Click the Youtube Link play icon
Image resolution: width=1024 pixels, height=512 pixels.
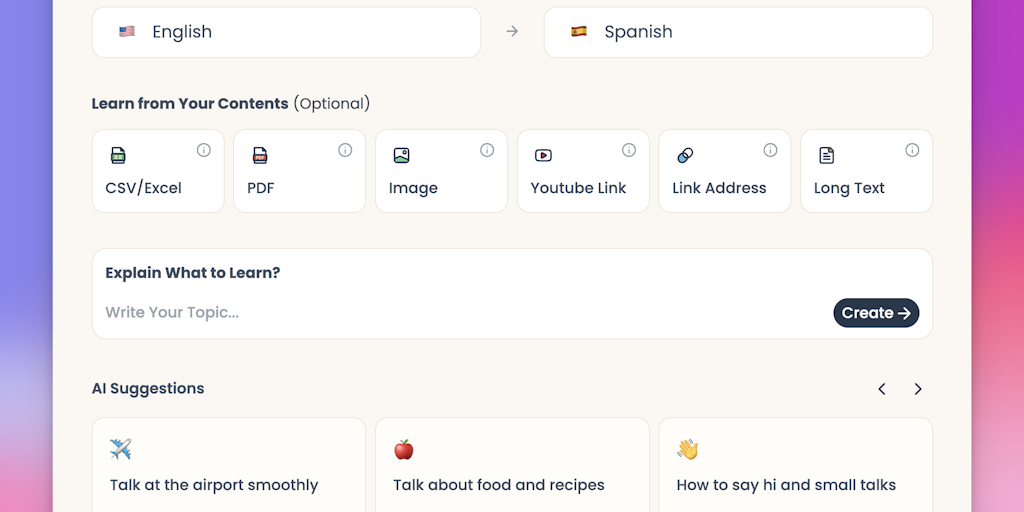[543, 156]
